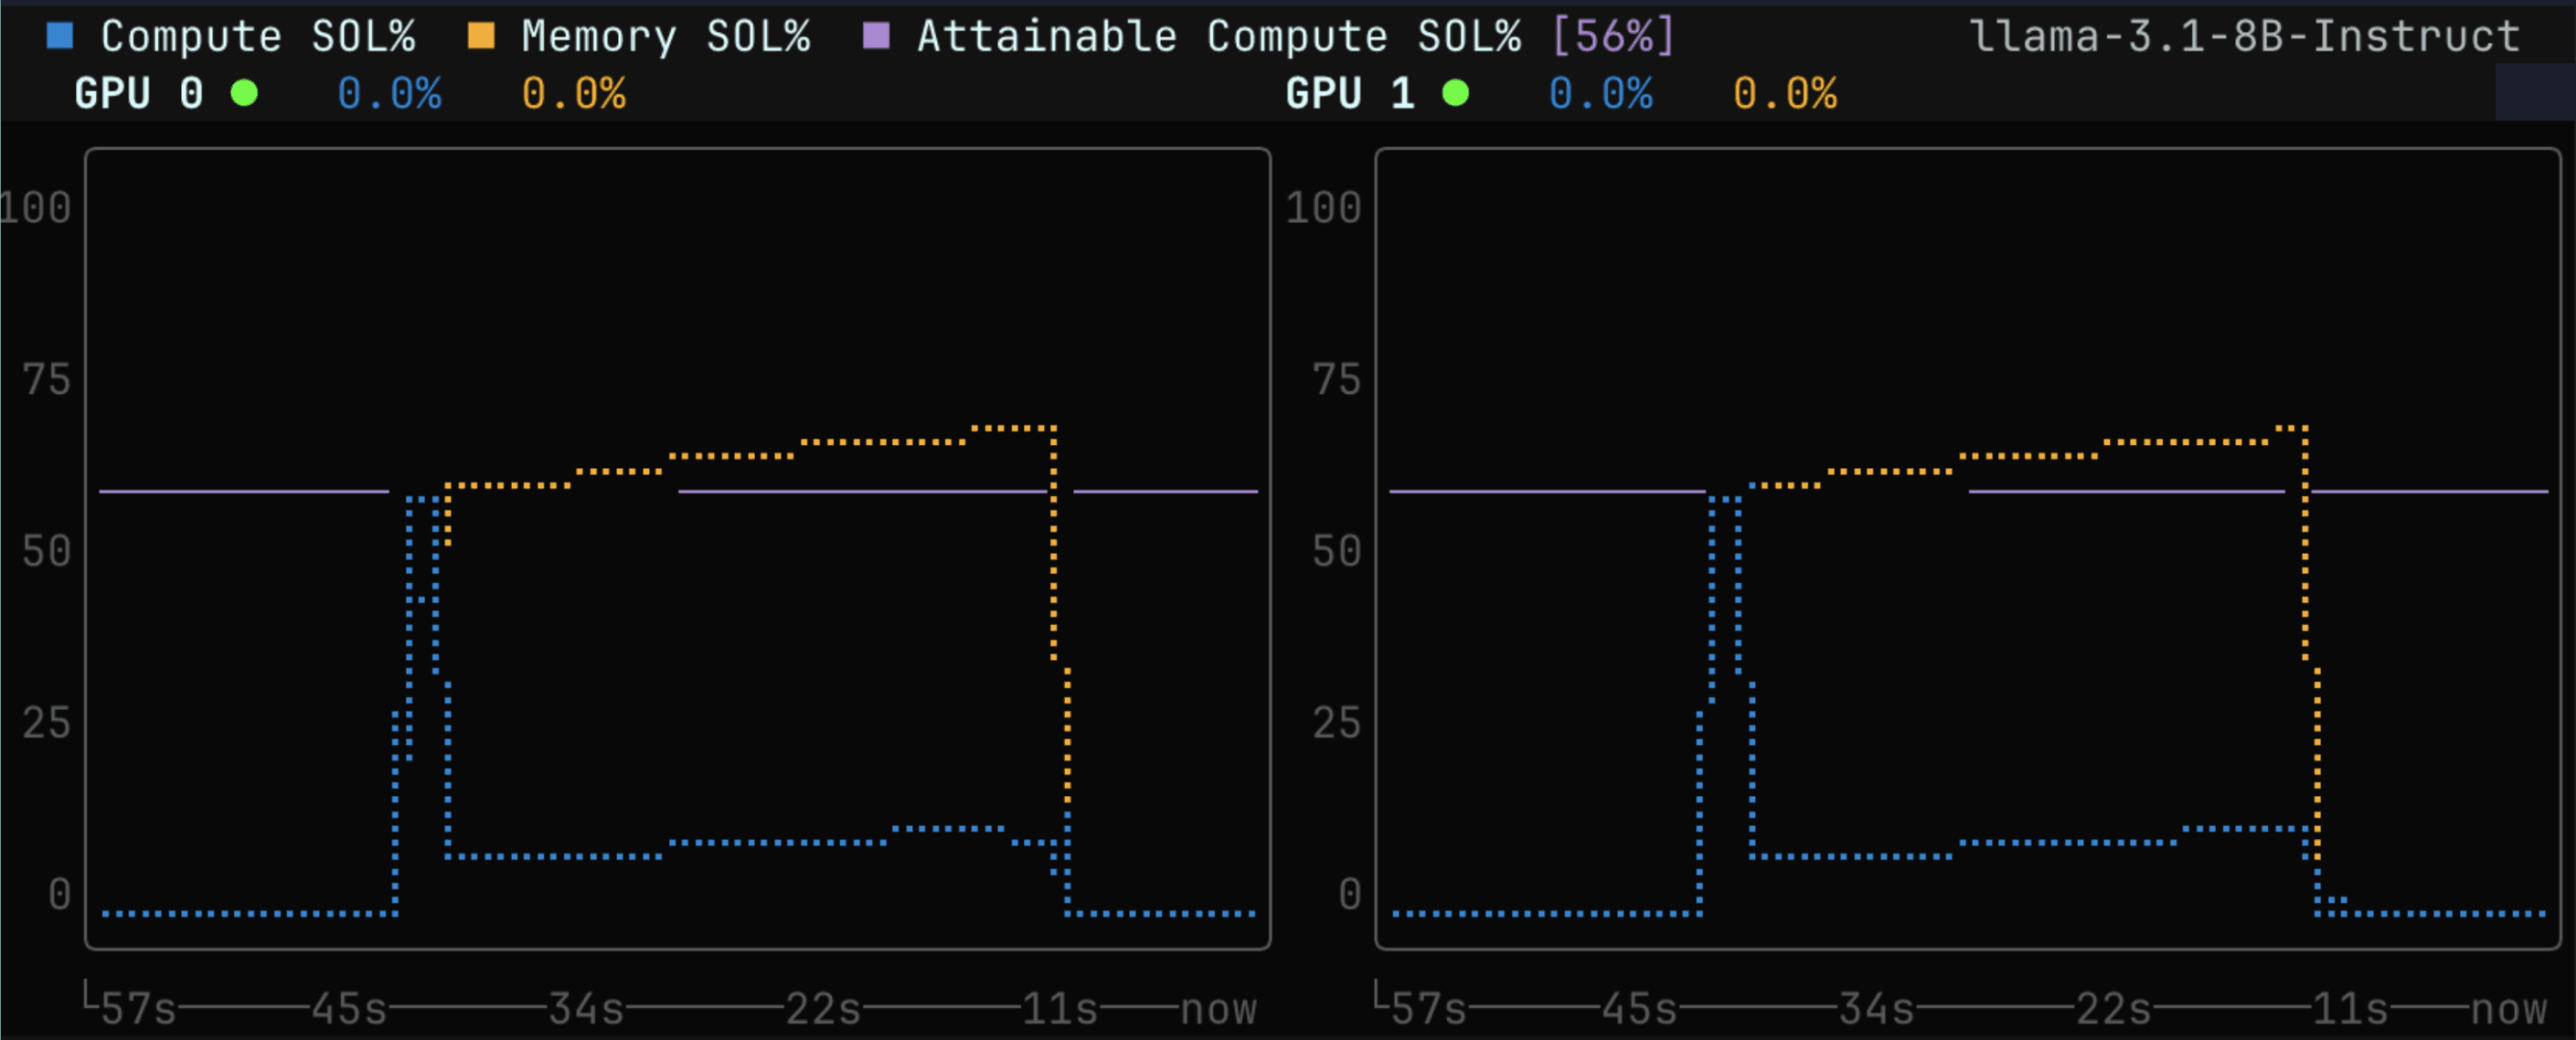Click the GPU 0 green status dot

[244, 94]
